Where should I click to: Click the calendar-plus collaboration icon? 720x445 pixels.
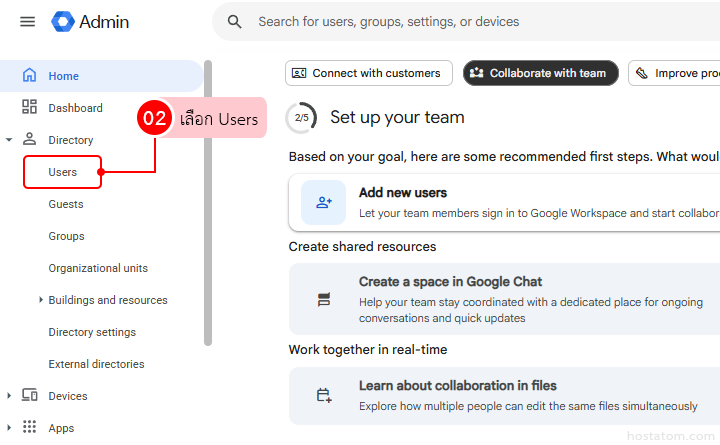pyautogui.click(x=324, y=395)
